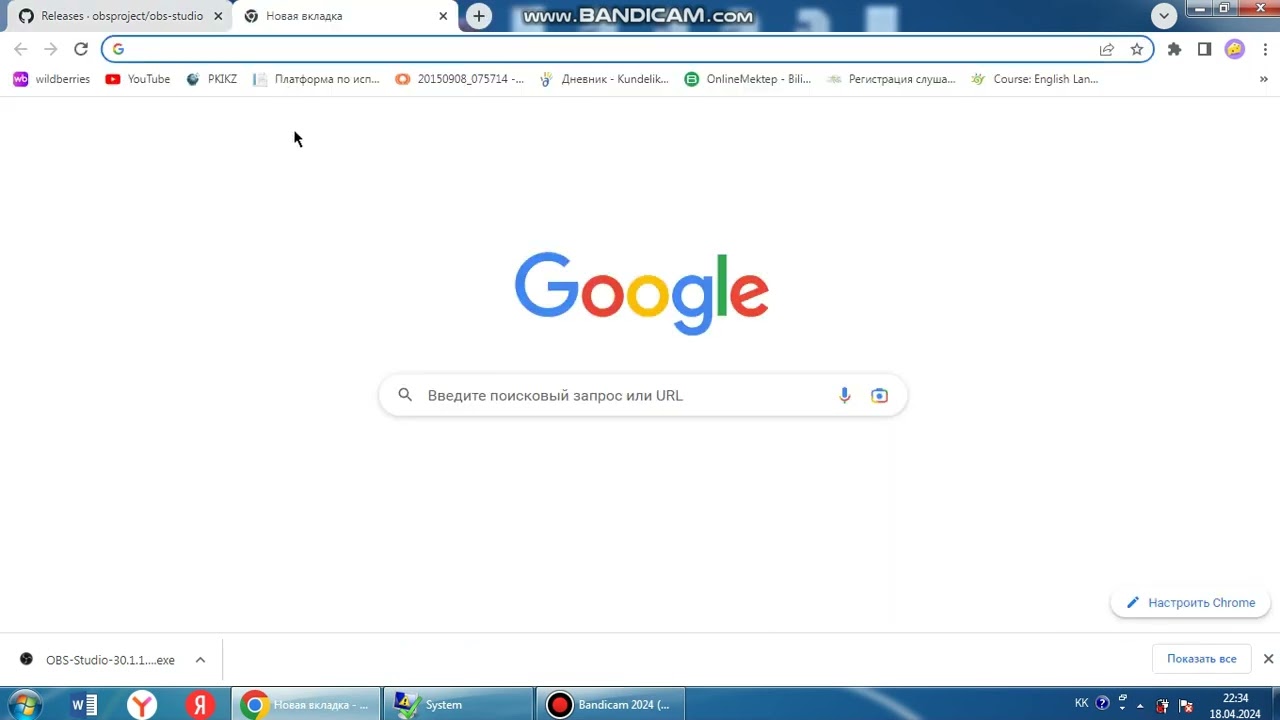1280x720 pixels.
Task: Switch to Bandicam 2024 in the taskbar
Action: (x=610, y=704)
